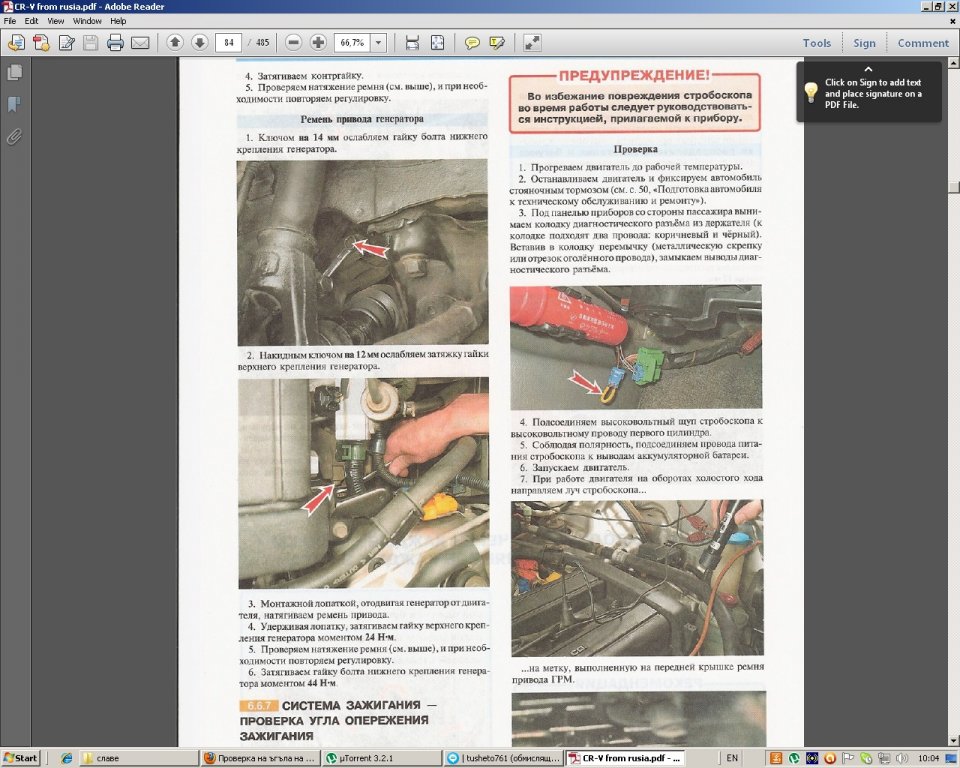Image resolution: width=960 pixels, height=768 pixels.
Task: Open the Tools pane
Action: (816, 43)
